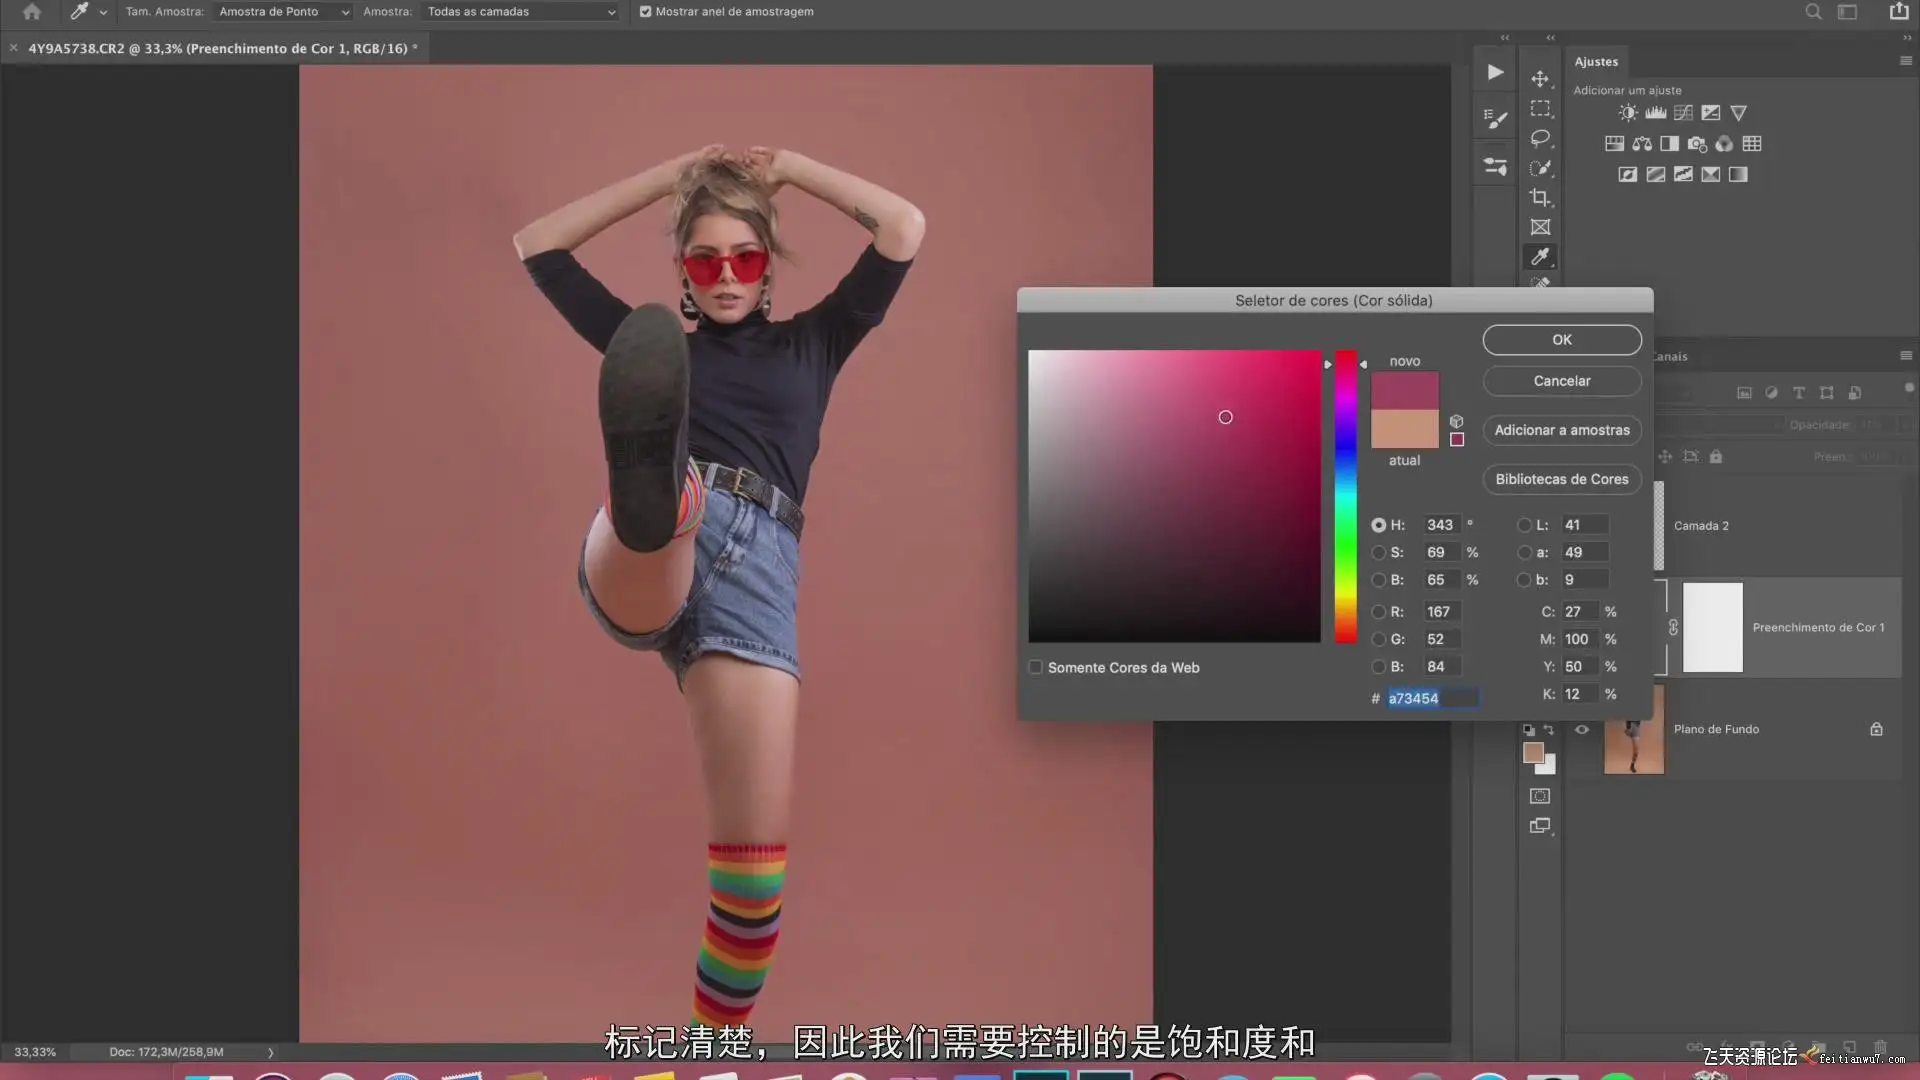Open the Ajustes panel menu

tap(1905, 61)
